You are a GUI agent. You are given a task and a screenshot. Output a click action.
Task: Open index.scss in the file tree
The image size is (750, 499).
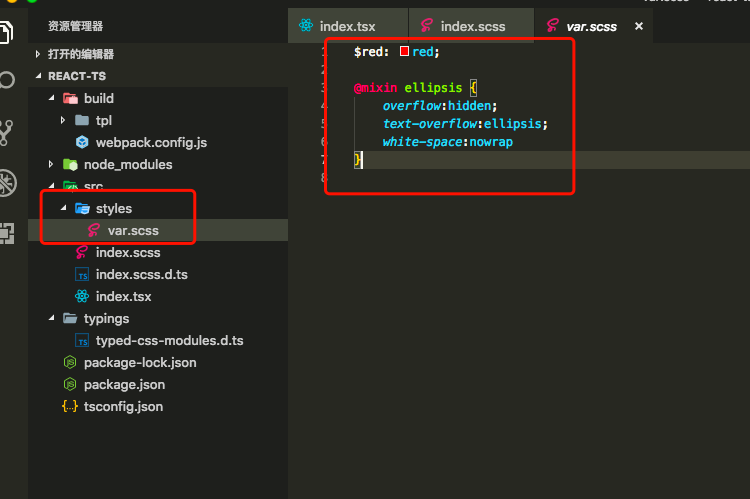click(128, 253)
